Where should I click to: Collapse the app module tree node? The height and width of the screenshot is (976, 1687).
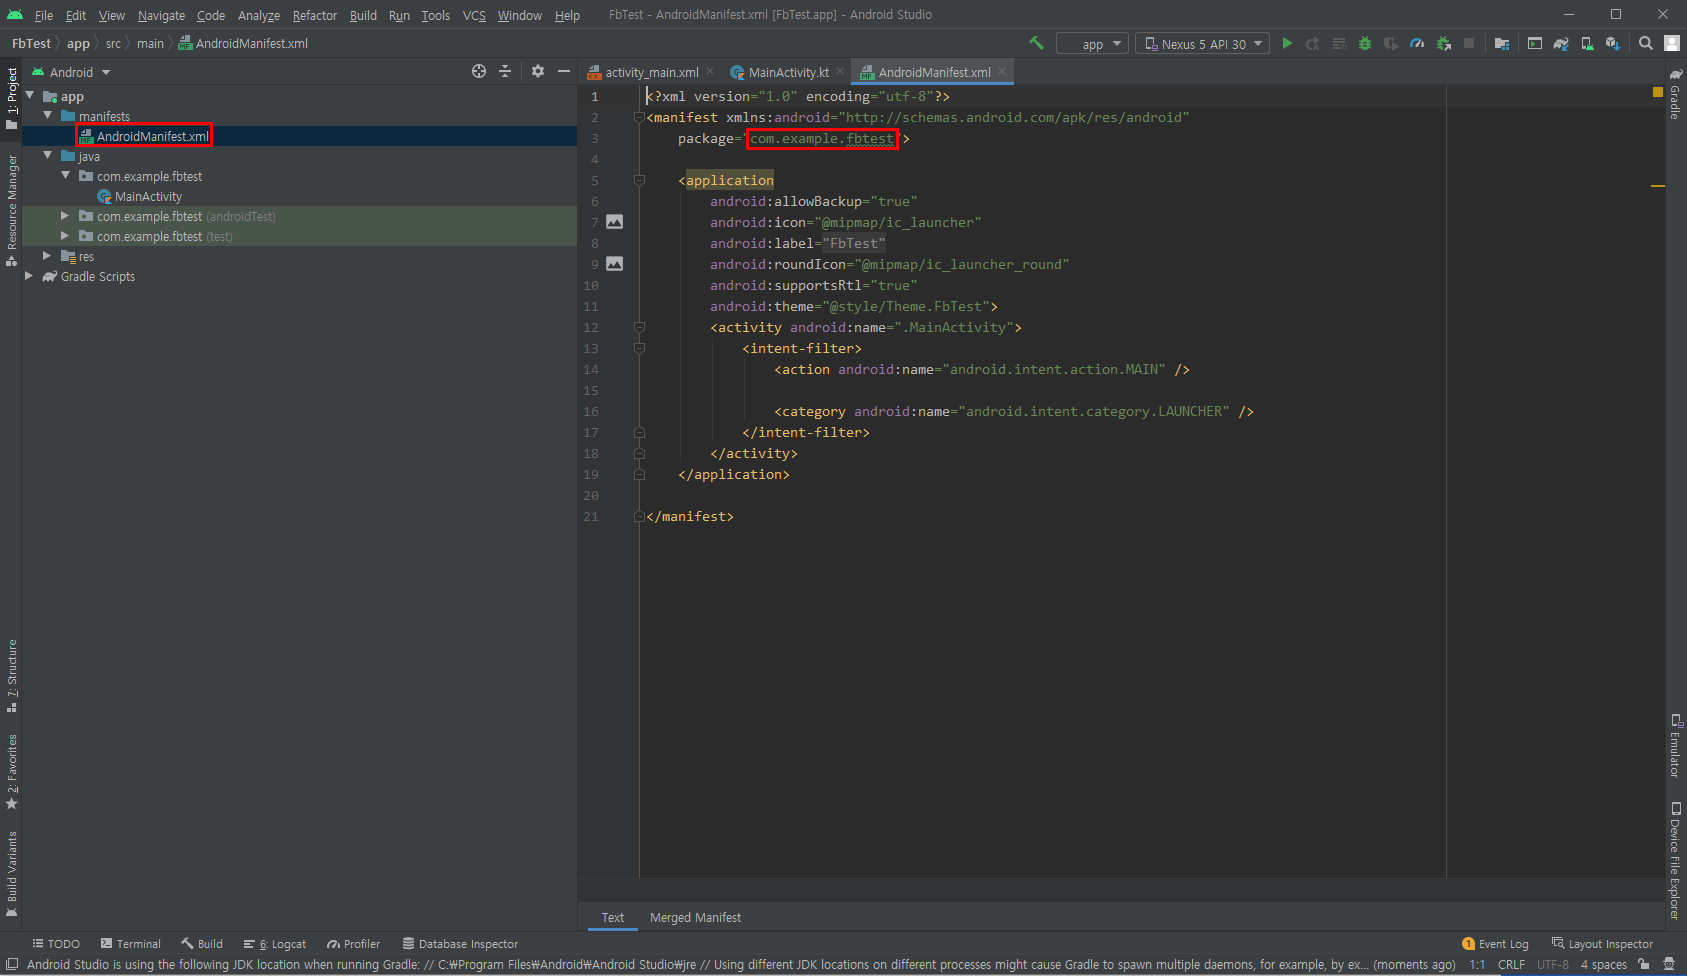coord(30,96)
